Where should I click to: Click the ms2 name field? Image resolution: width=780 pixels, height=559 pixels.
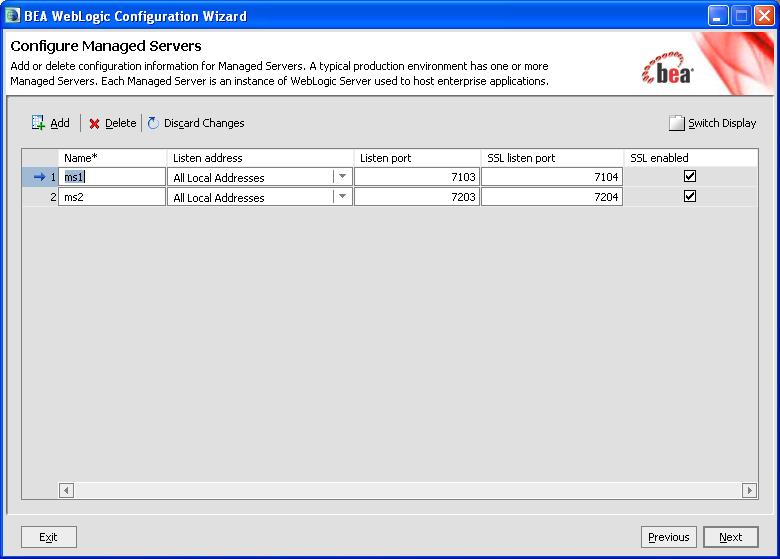tap(112, 197)
